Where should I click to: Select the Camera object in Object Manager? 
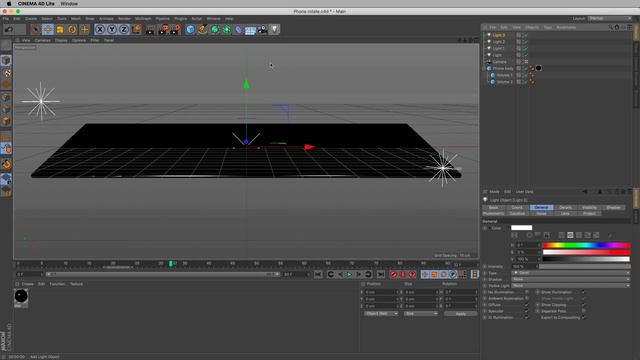[x=500, y=62]
